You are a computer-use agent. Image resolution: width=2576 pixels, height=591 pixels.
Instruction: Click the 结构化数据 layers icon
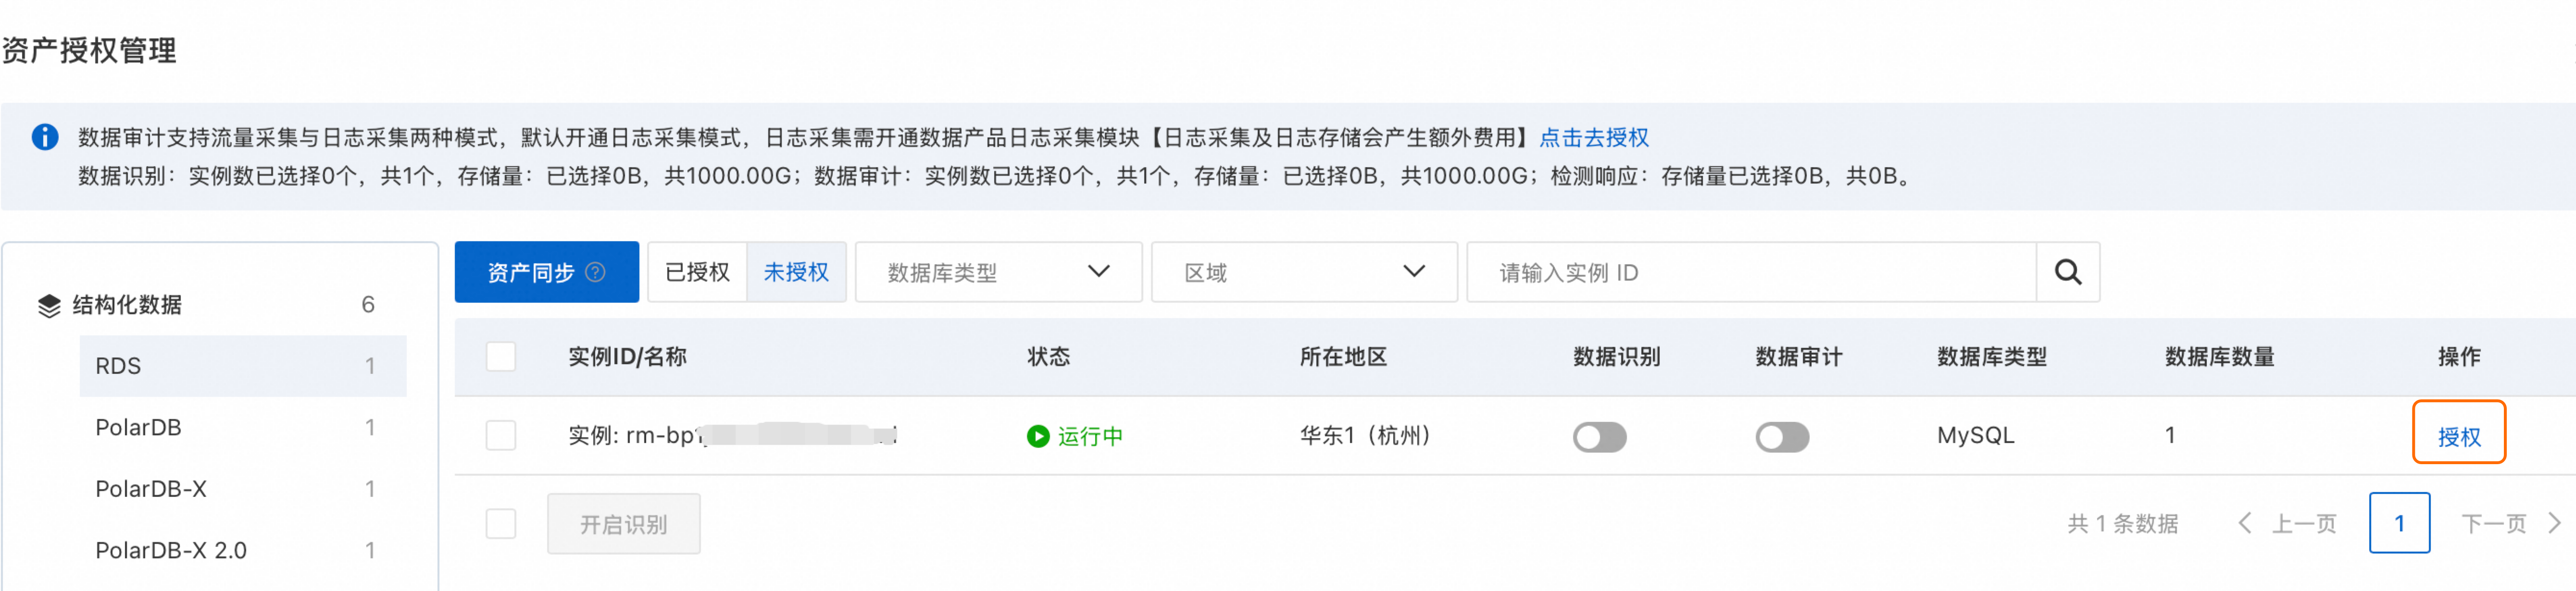coord(49,305)
